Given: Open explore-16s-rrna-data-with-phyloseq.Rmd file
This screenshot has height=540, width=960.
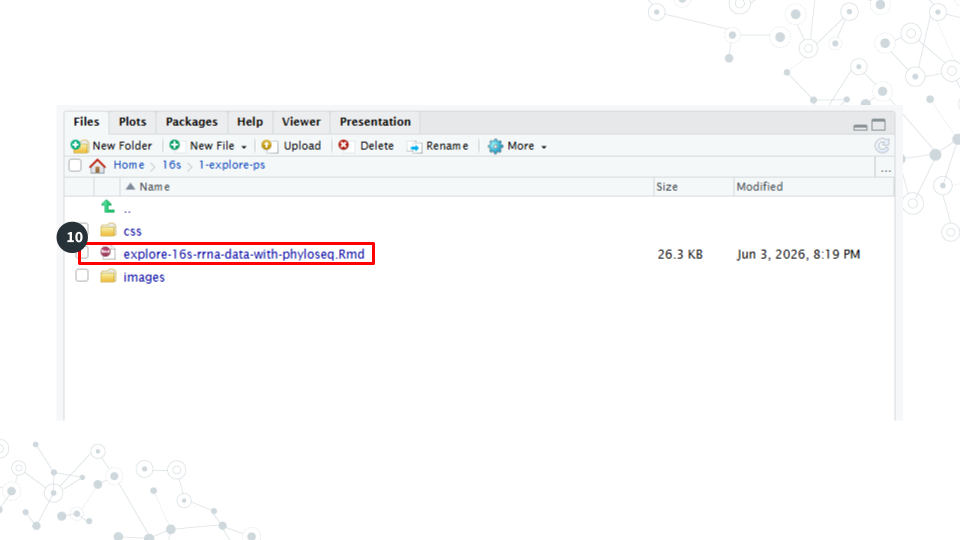Looking at the screenshot, I should [244, 254].
